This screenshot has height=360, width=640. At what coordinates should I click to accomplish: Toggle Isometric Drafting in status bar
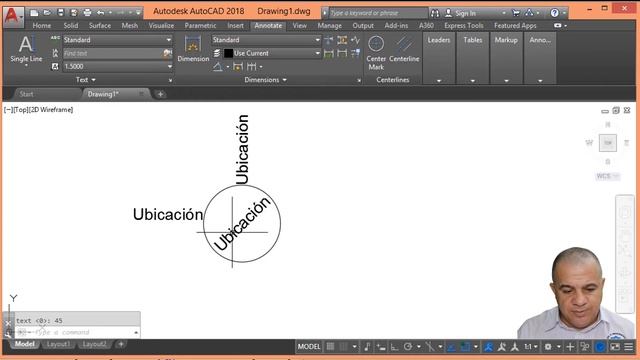pyautogui.click(x=429, y=347)
